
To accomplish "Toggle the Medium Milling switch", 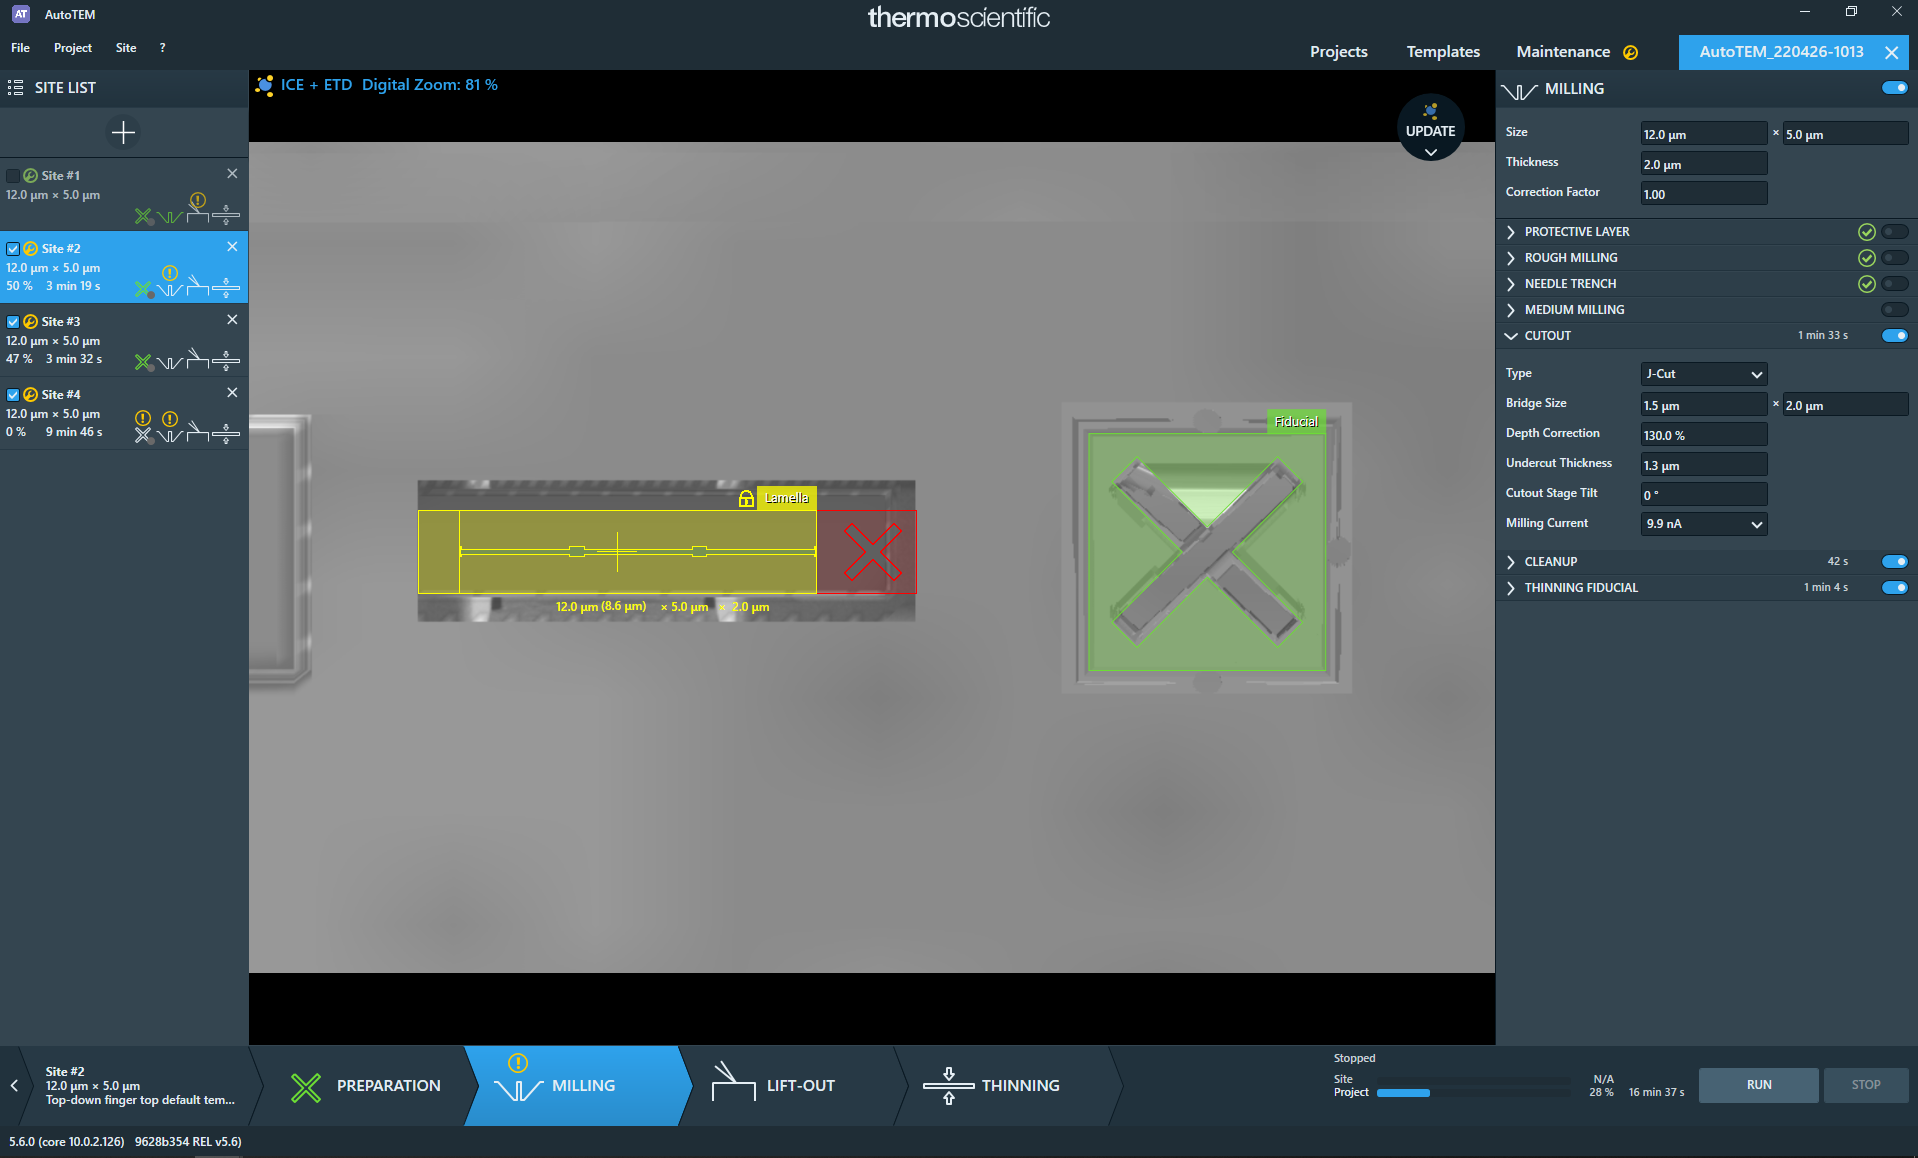I will click(x=1894, y=310).
